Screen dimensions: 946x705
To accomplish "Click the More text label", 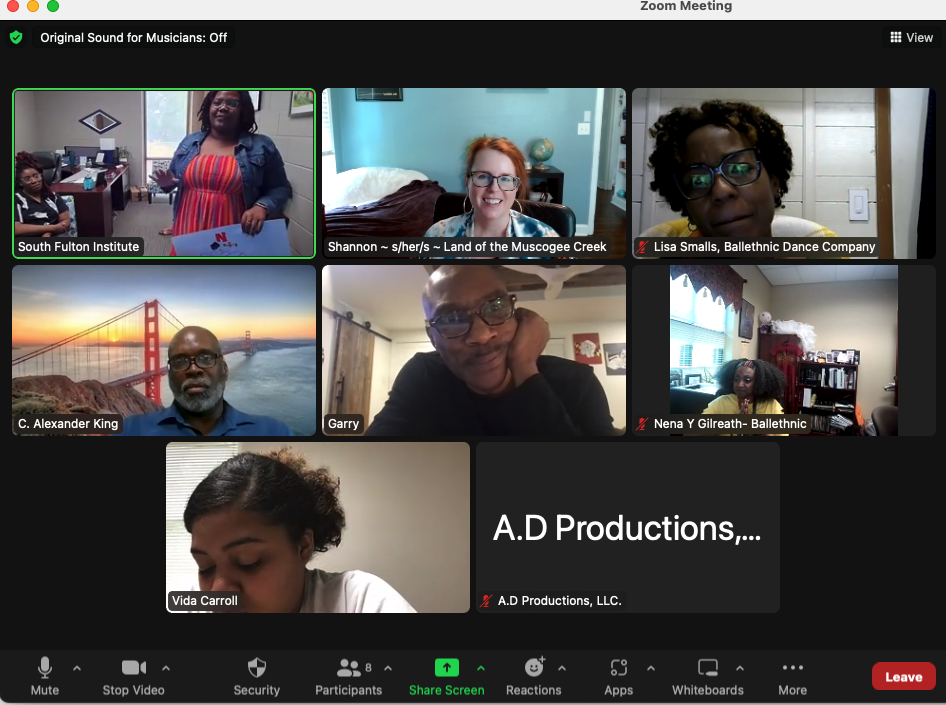I will 793,690.
